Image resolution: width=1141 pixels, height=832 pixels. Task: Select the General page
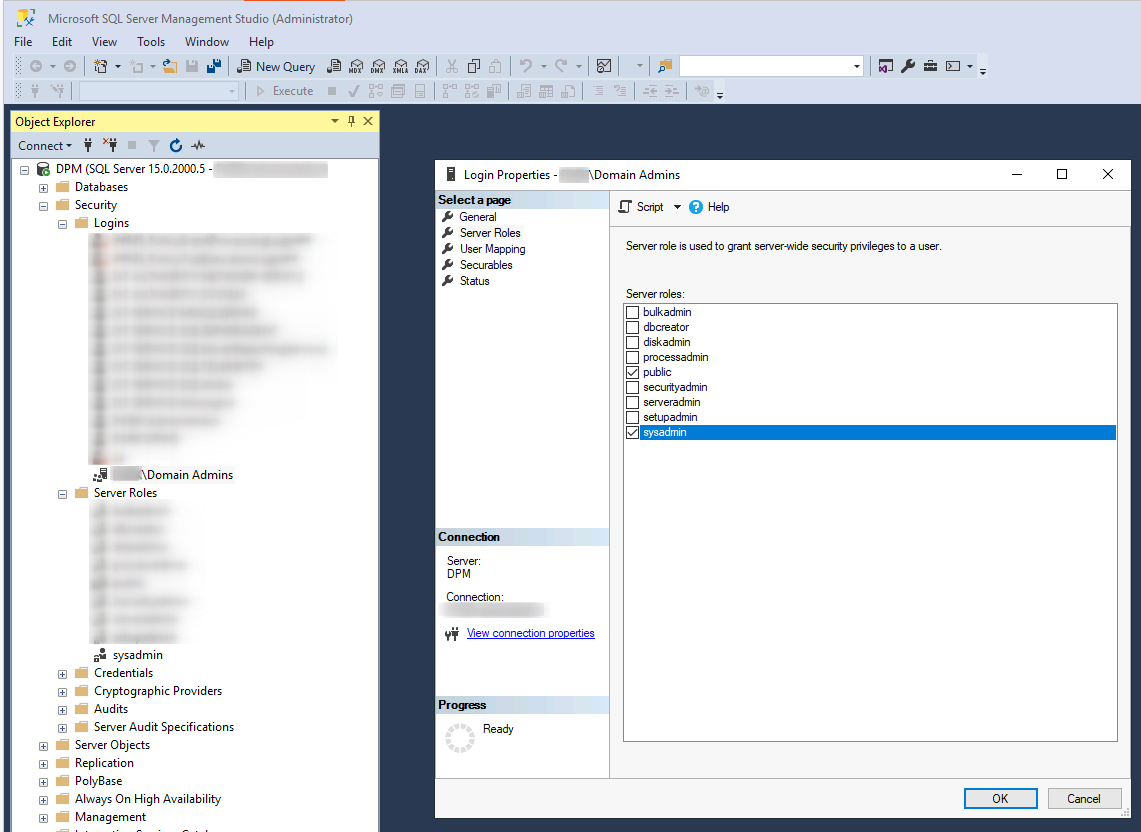click(x=477, y=217)
